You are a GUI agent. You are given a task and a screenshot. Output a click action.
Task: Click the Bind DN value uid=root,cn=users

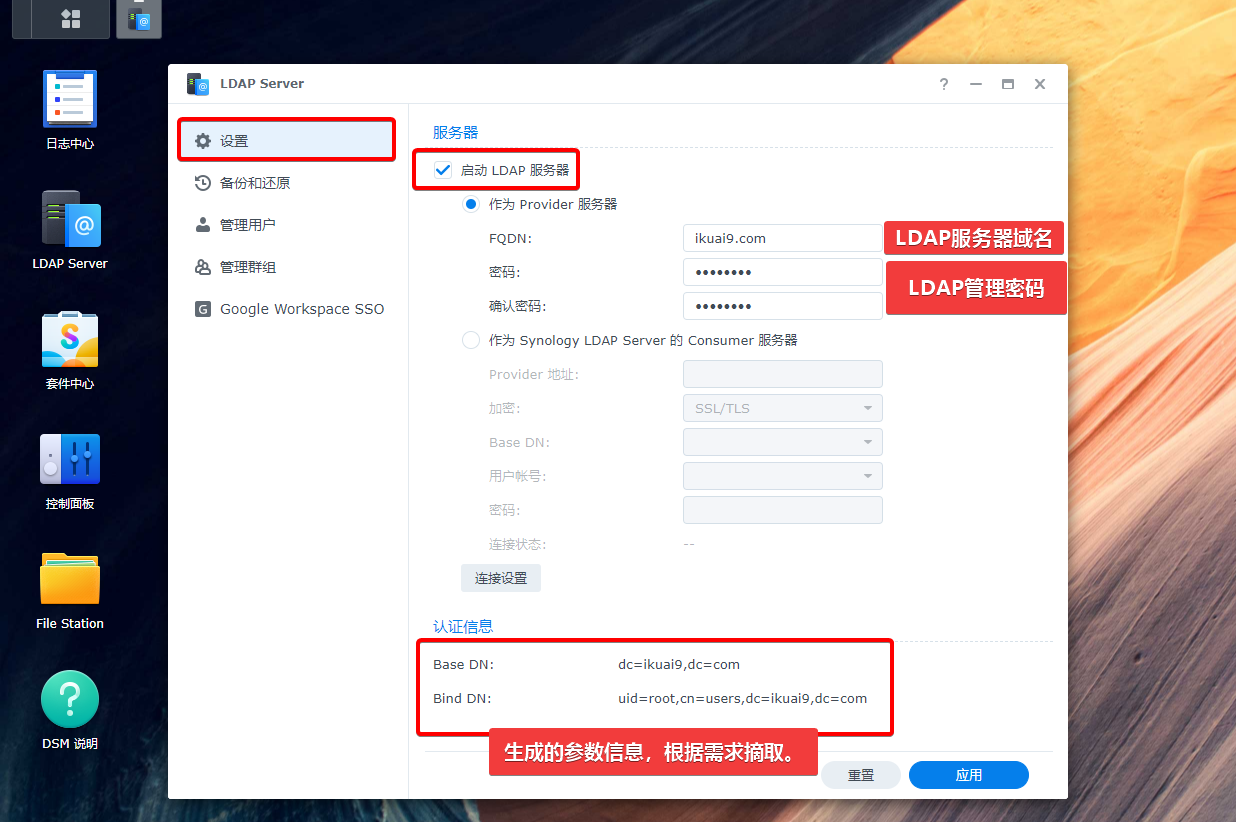[743, 698]
